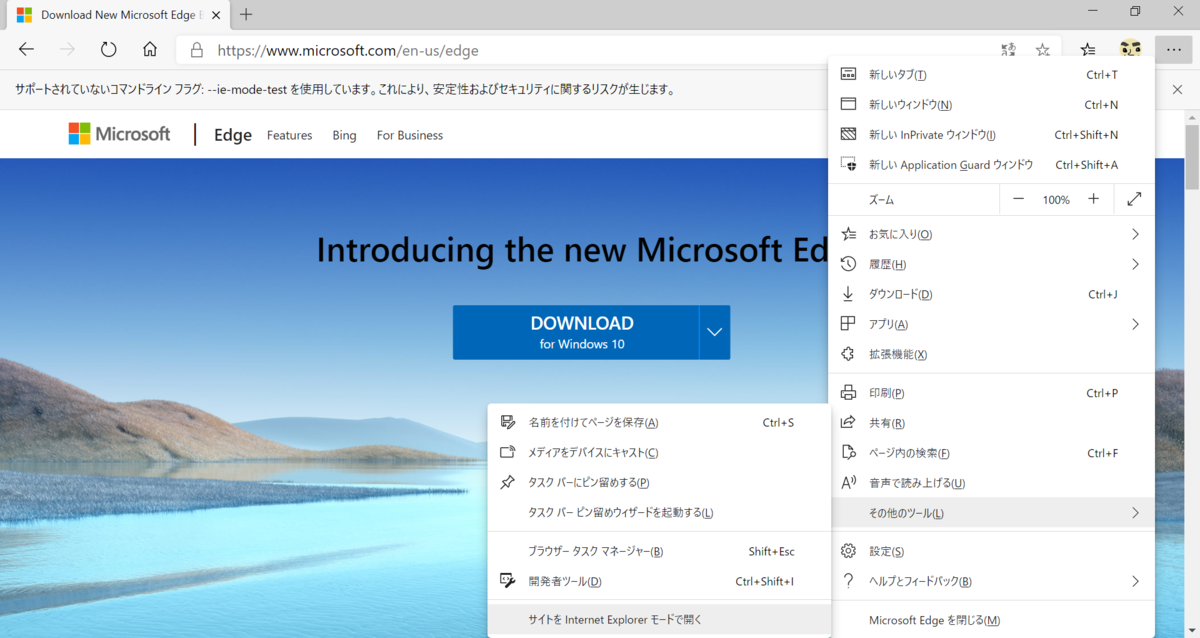Viewport: 1200px width, 638px height.
Task: Open 開発者ツール menu item
Action: [659, 581]
